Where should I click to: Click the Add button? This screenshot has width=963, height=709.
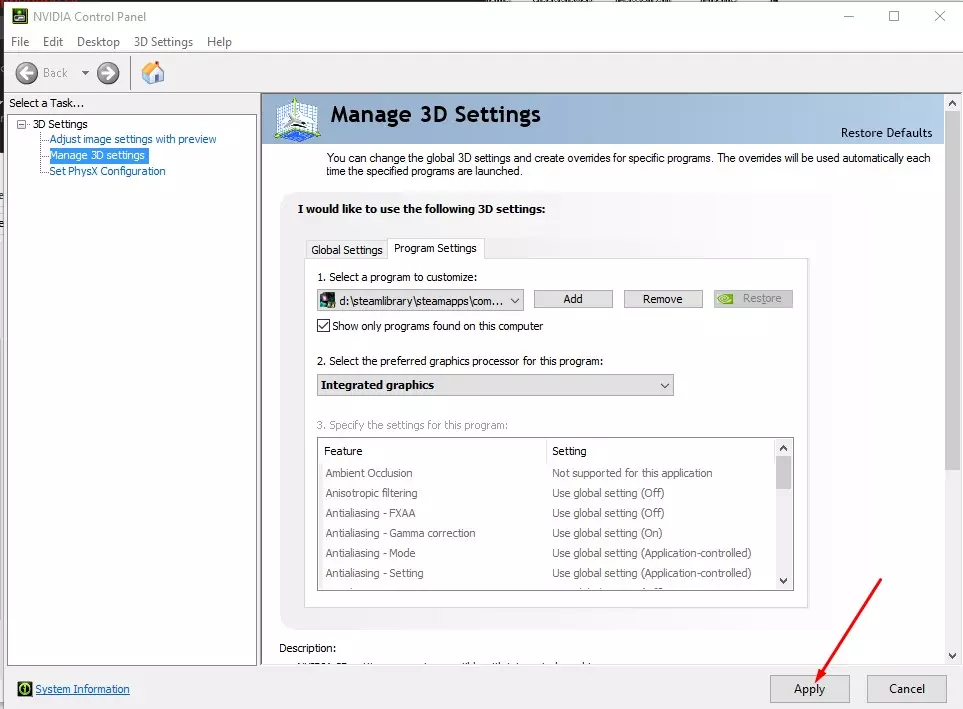pyautogui.click(x=573, y=299)
